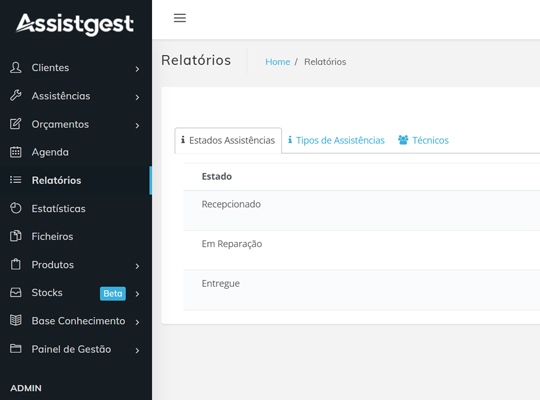
Task: Click the Técnicos group icon
Action: pos(403,140)
